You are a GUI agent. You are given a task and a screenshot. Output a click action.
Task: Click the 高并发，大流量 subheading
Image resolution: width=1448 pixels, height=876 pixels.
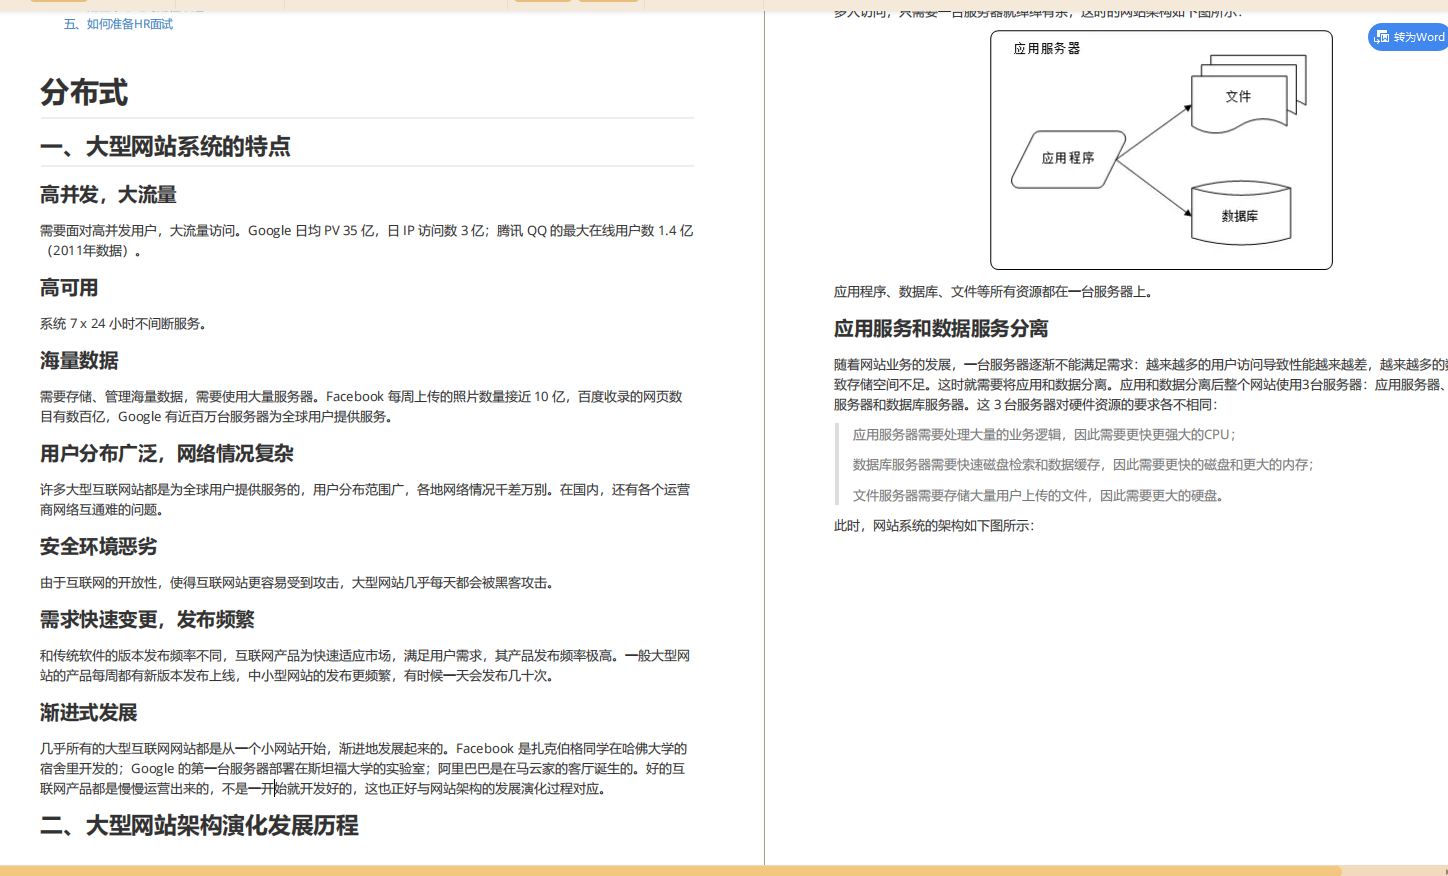pyautogui.click(x=108, y=194)
